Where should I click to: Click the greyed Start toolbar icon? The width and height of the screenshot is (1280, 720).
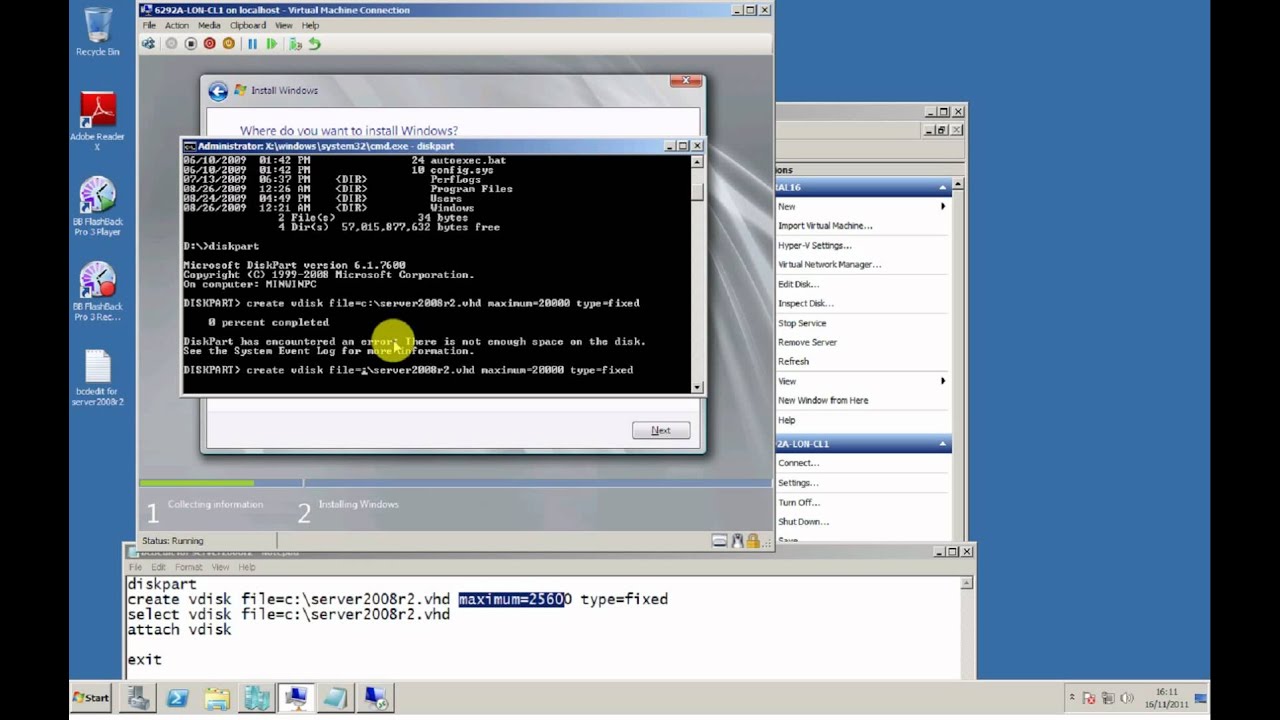point(171,44)
